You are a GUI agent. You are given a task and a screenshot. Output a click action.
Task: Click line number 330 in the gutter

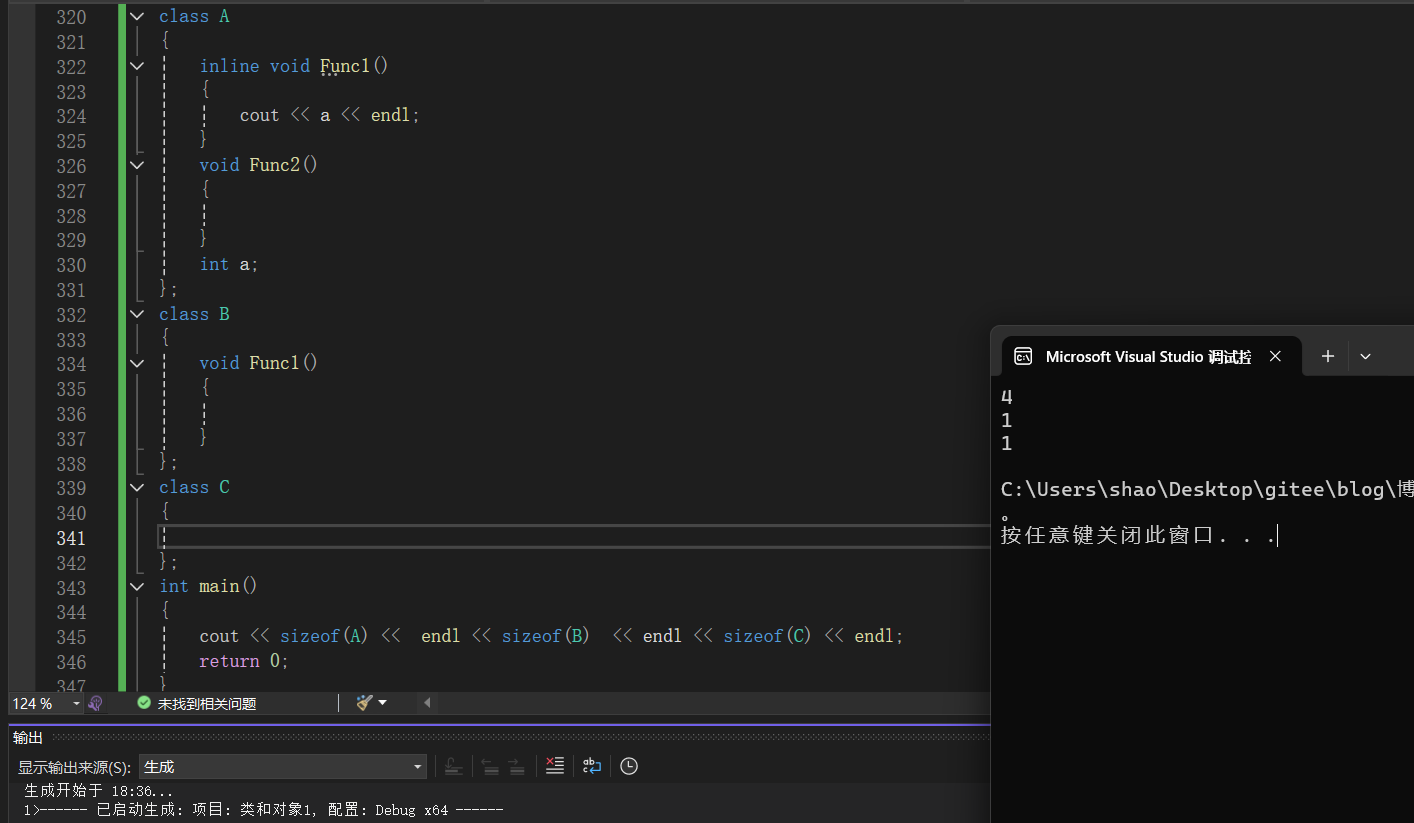coord(71,265)
